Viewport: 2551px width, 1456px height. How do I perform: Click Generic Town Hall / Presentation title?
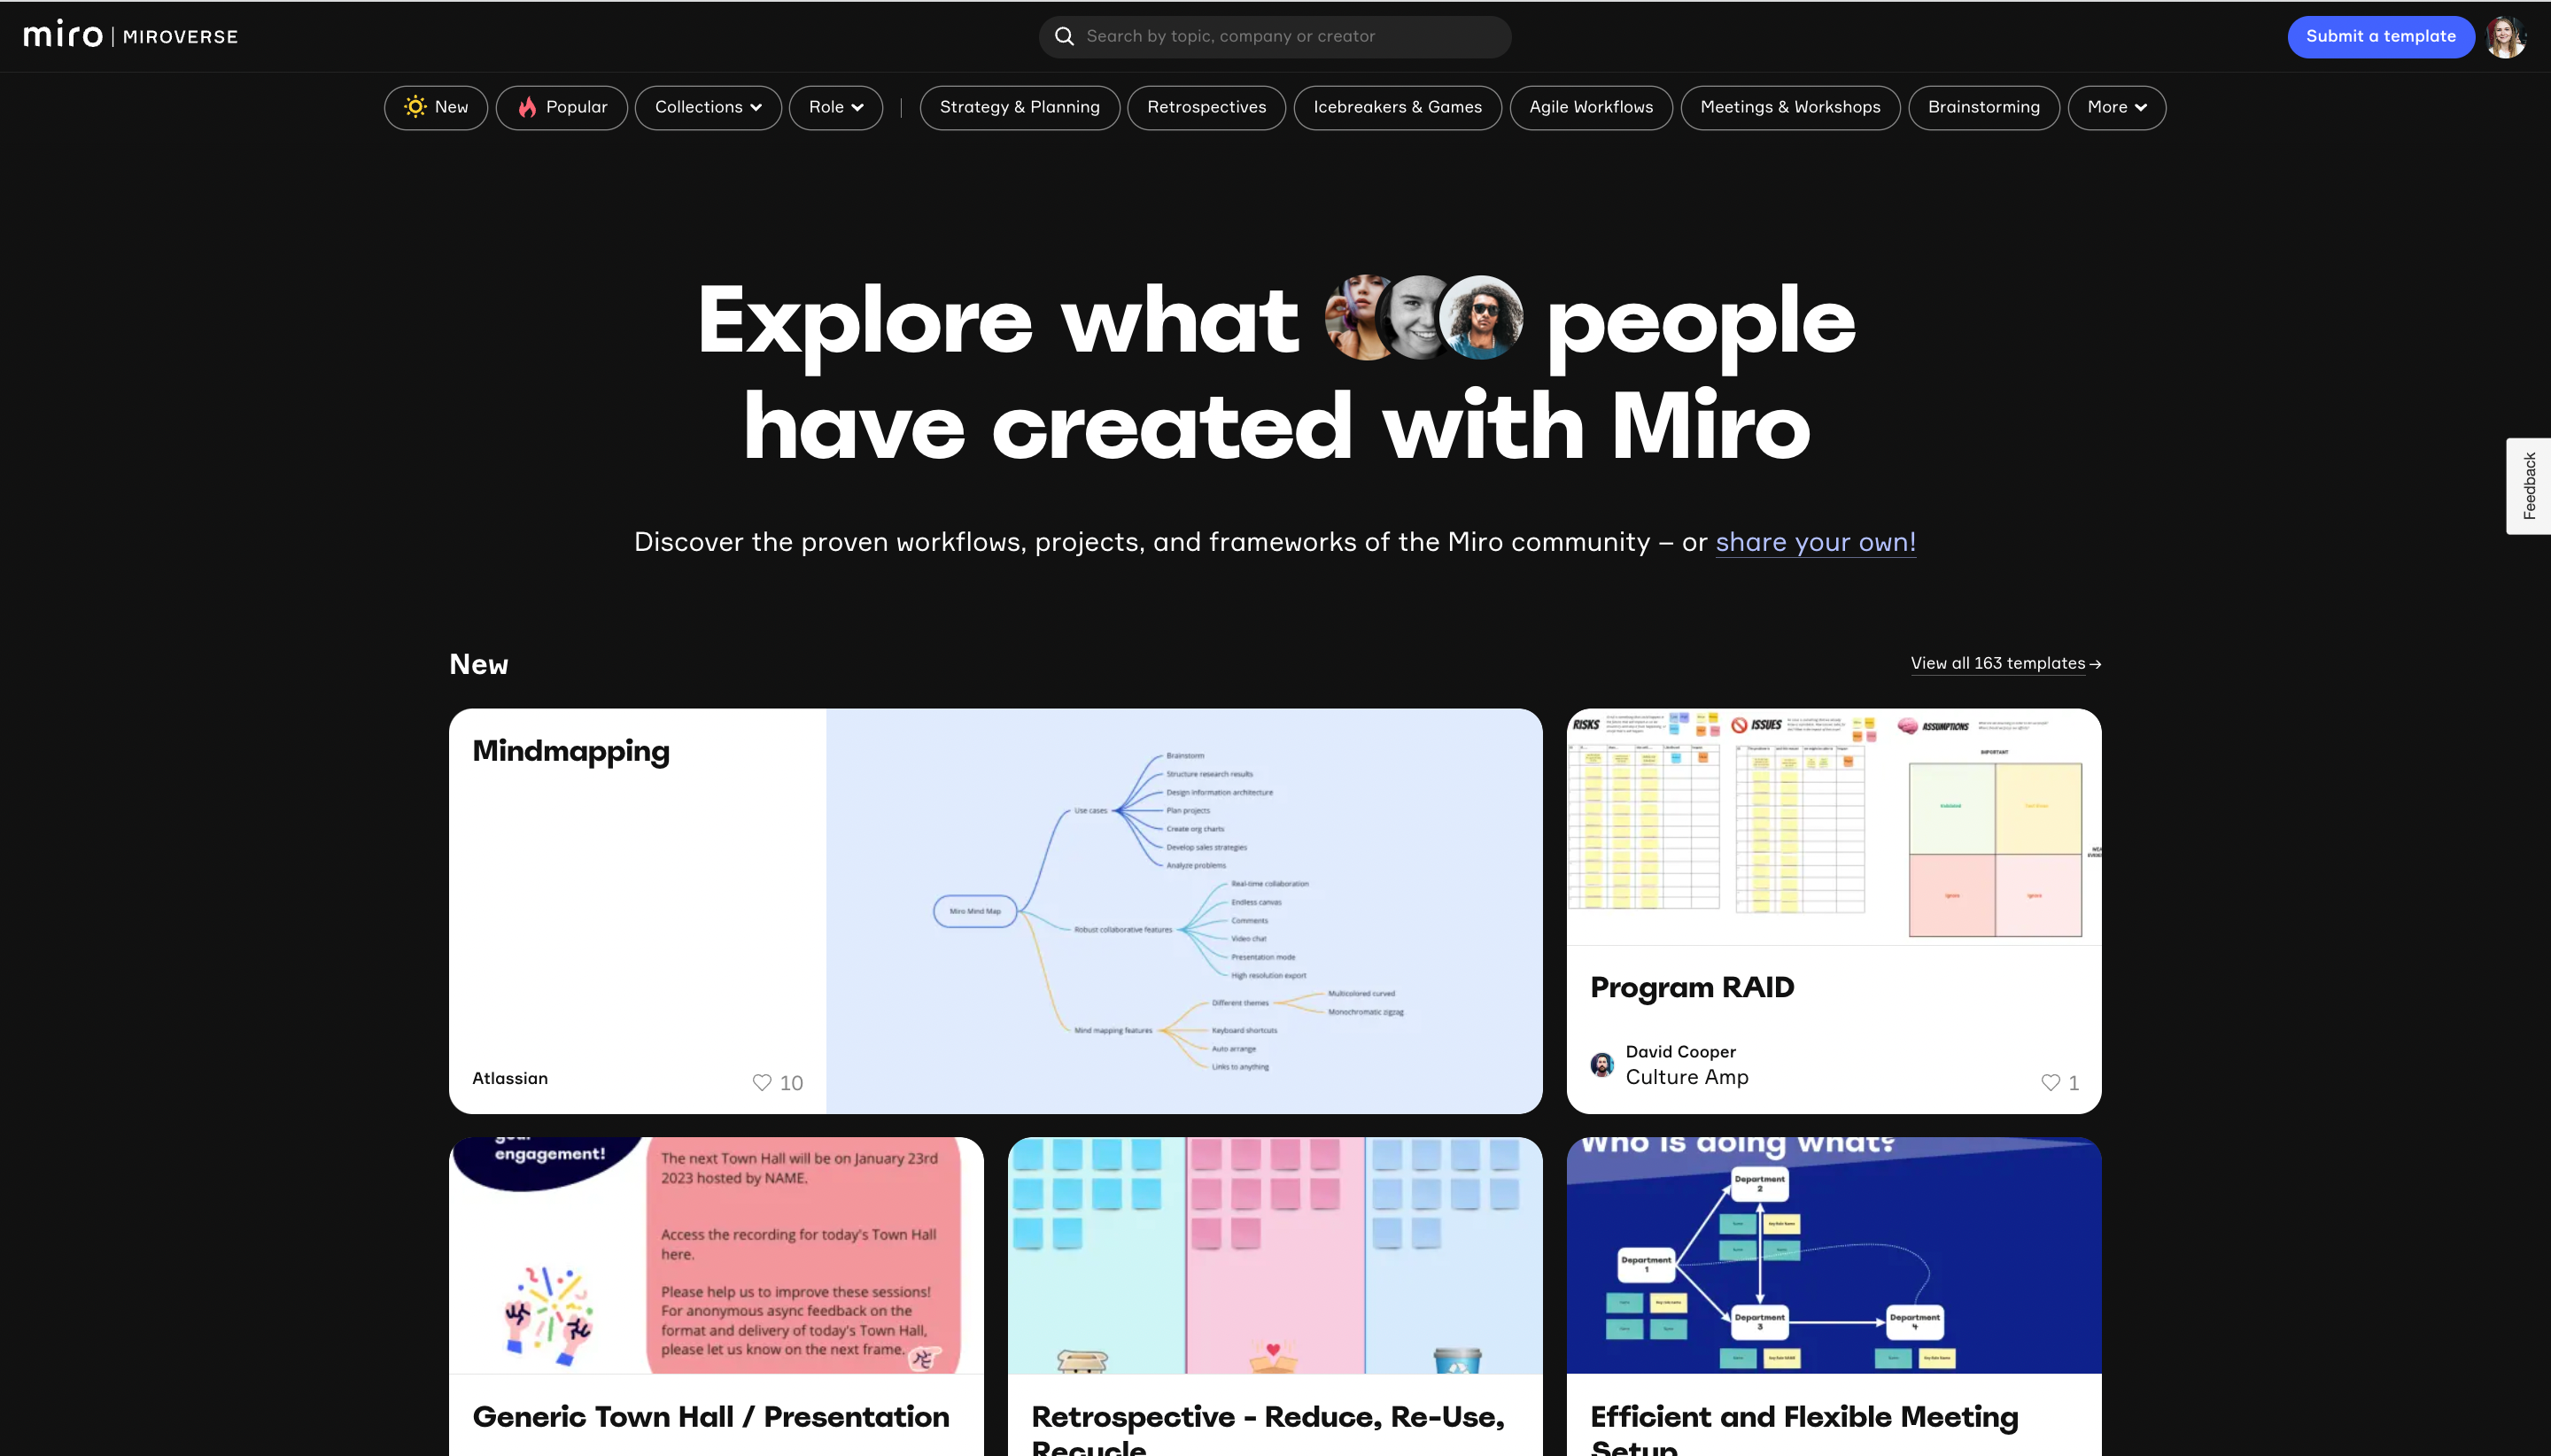click(x=711, y=1417)
